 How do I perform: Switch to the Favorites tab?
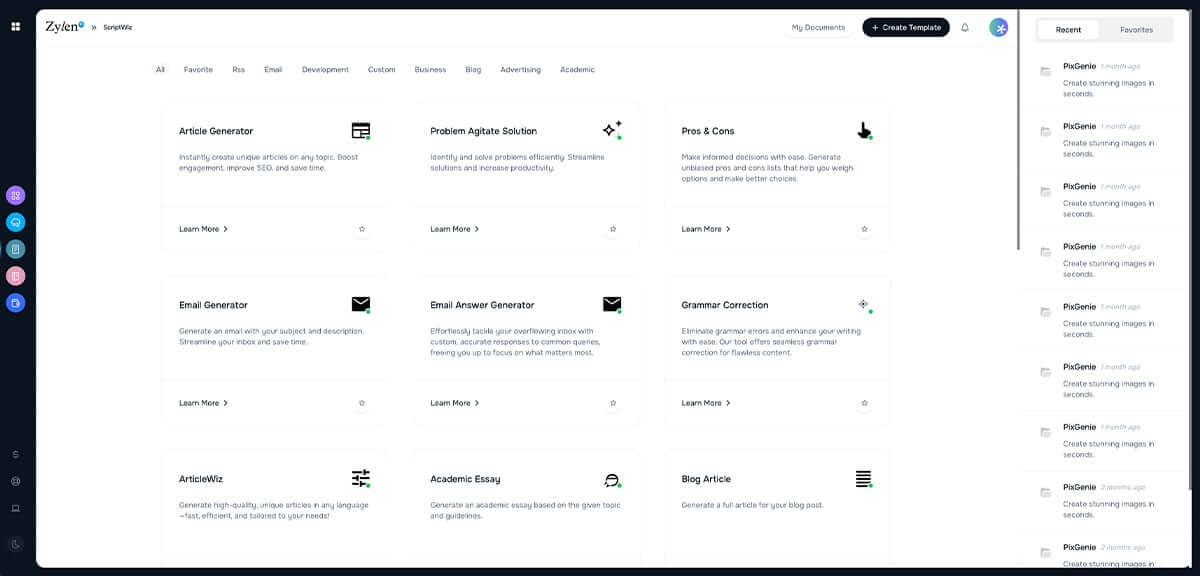coord(1136,30)
